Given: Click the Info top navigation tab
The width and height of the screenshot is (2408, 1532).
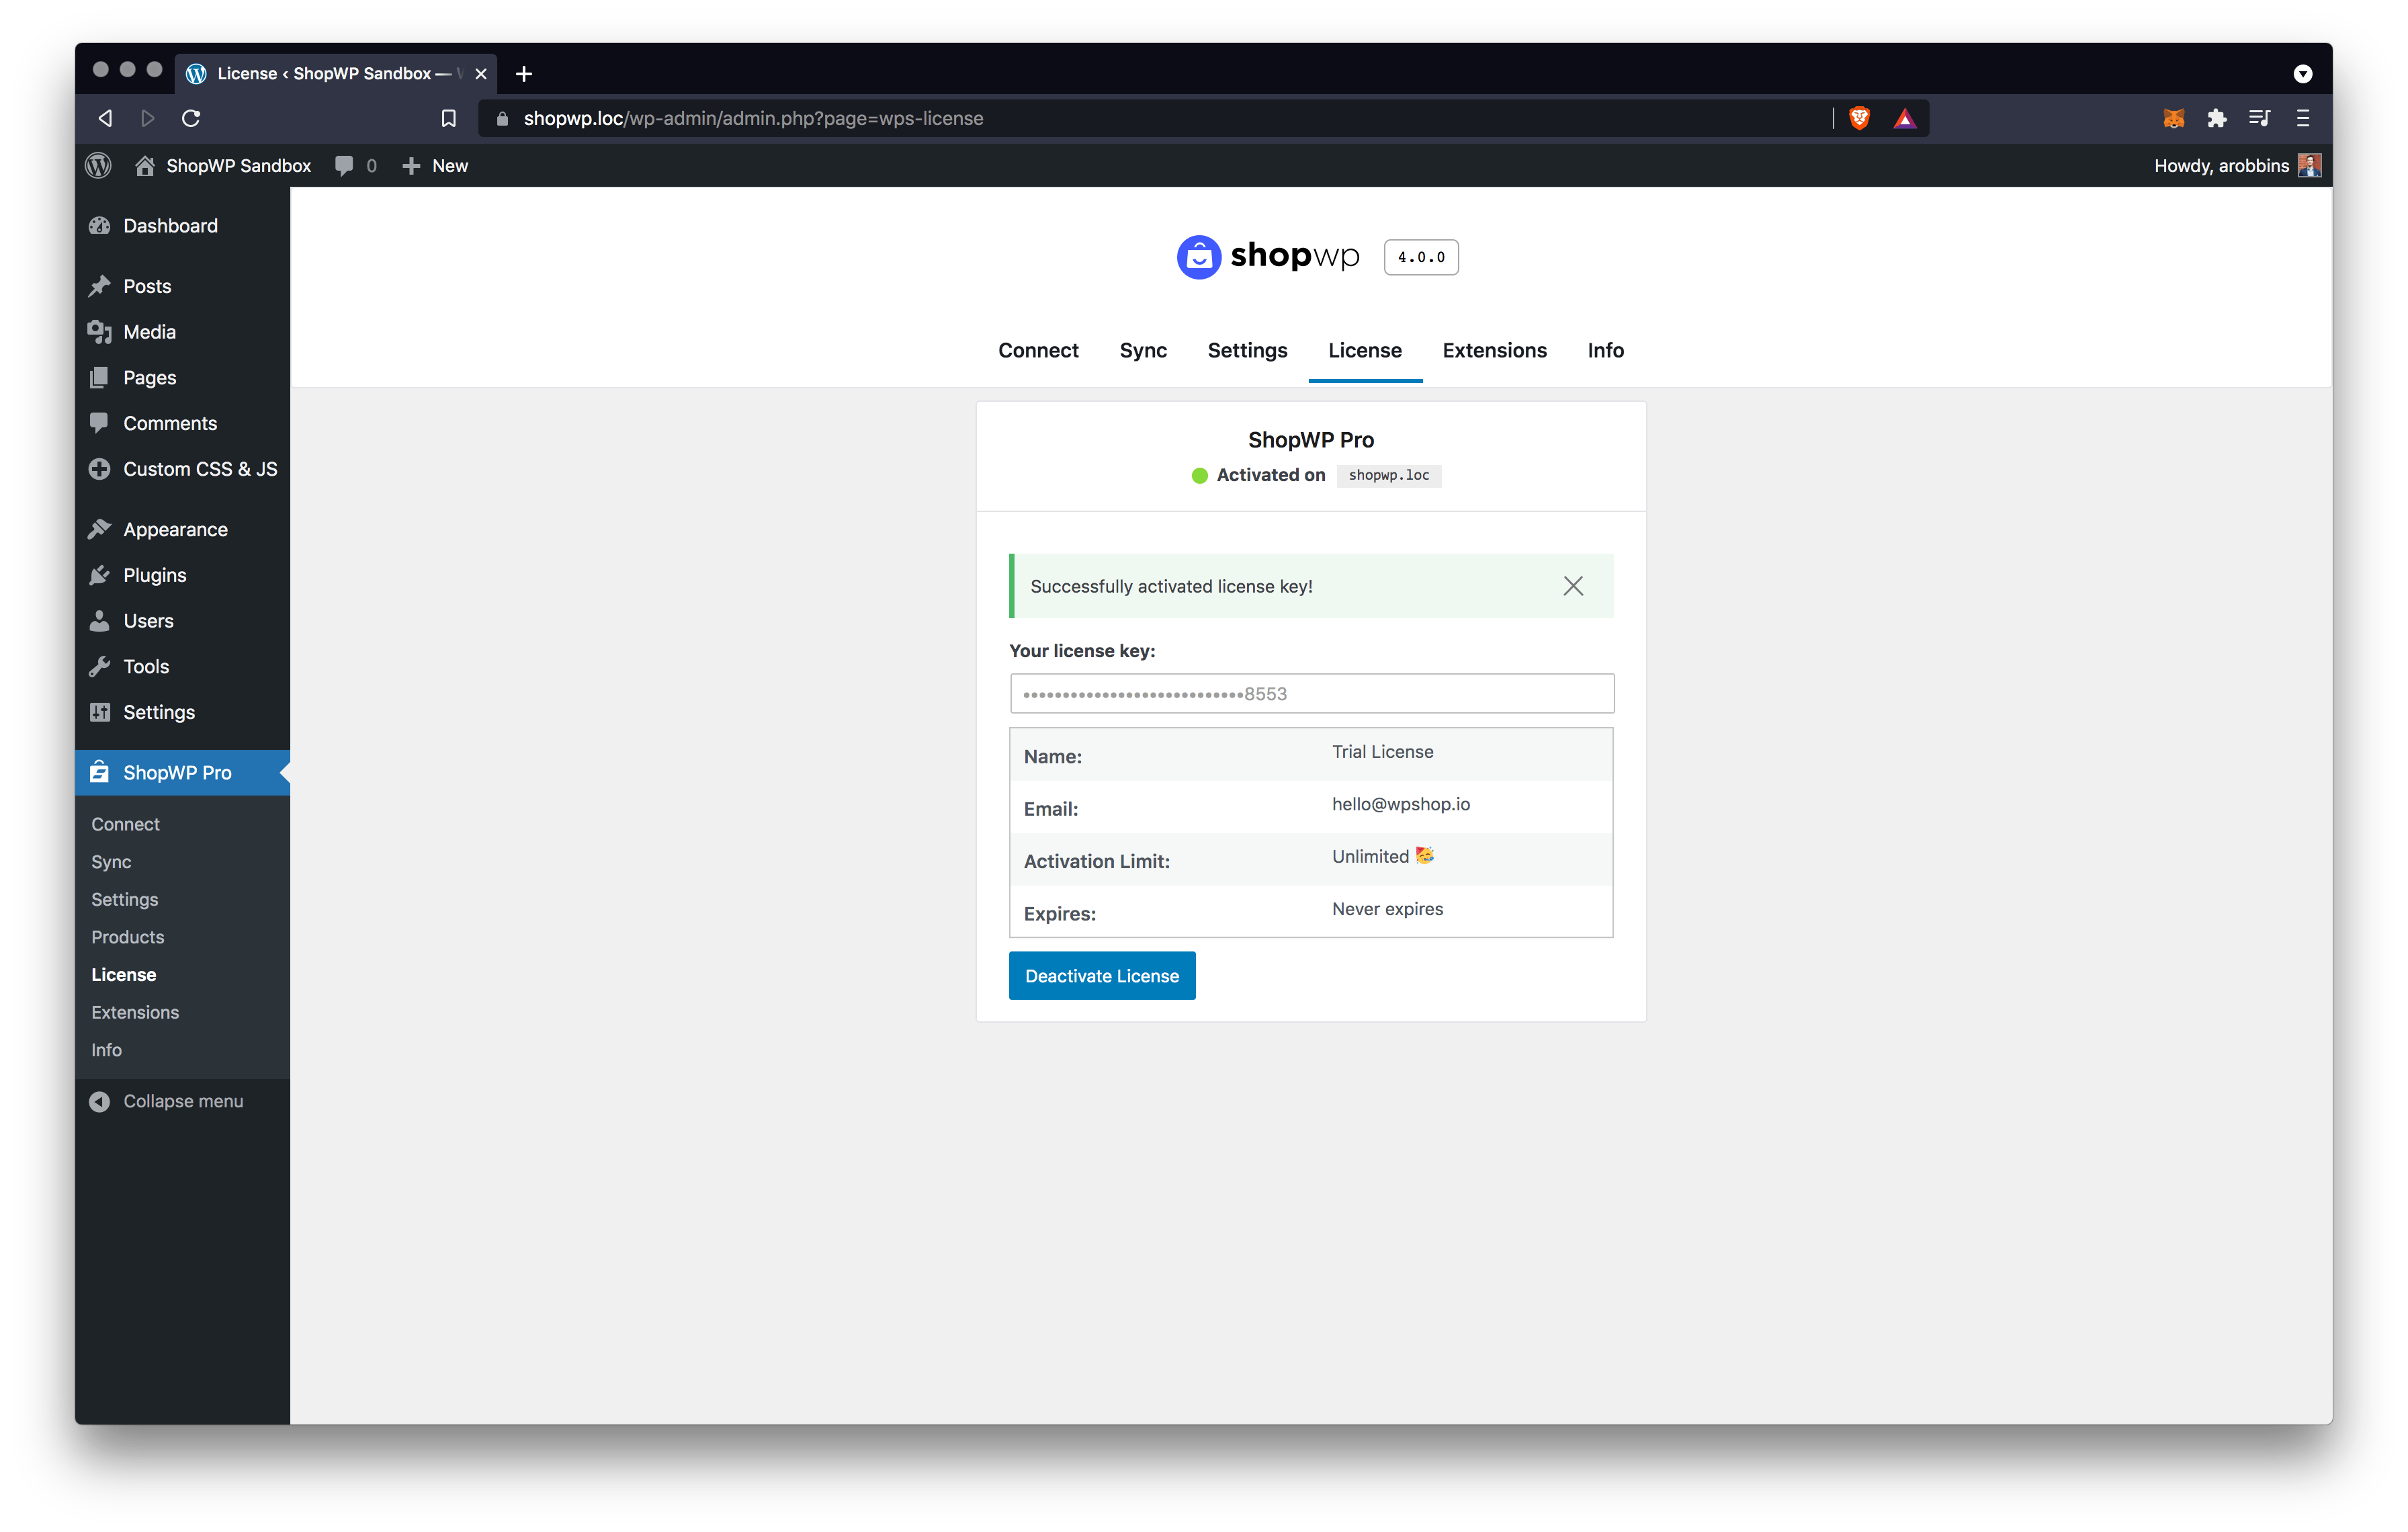Looking at the screenshot, I should coord(1604,349).
